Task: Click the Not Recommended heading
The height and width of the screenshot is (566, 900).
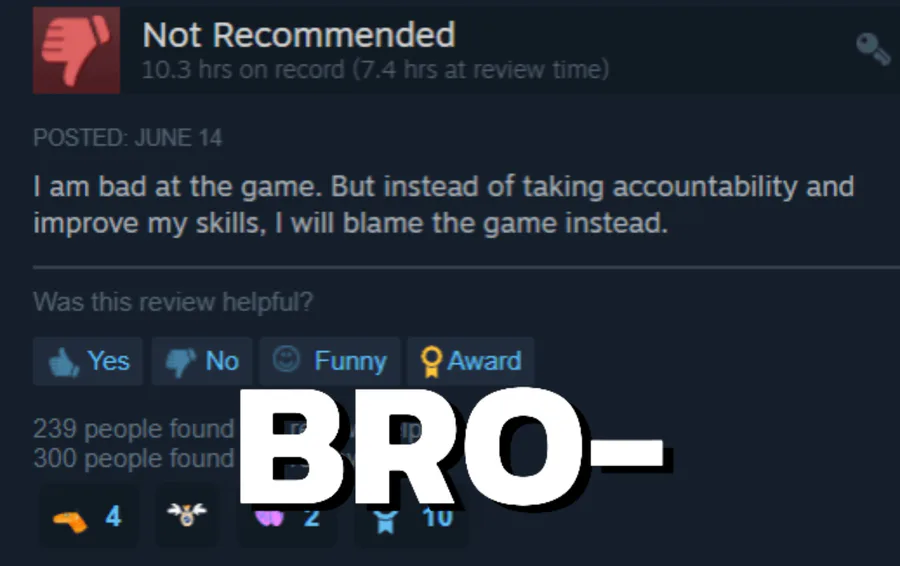Action: pos(299,35)
